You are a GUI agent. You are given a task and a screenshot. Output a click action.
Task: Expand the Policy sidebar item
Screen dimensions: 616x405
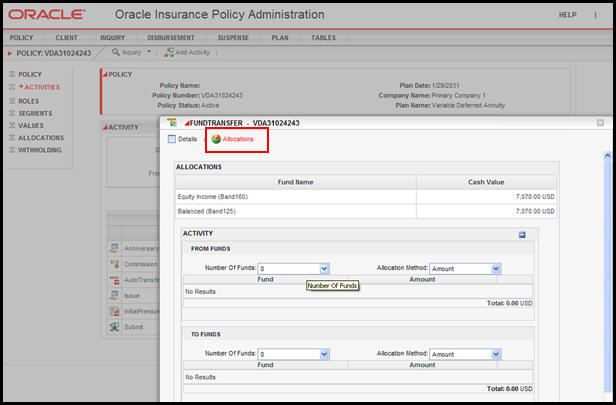[x=12, y=74]
